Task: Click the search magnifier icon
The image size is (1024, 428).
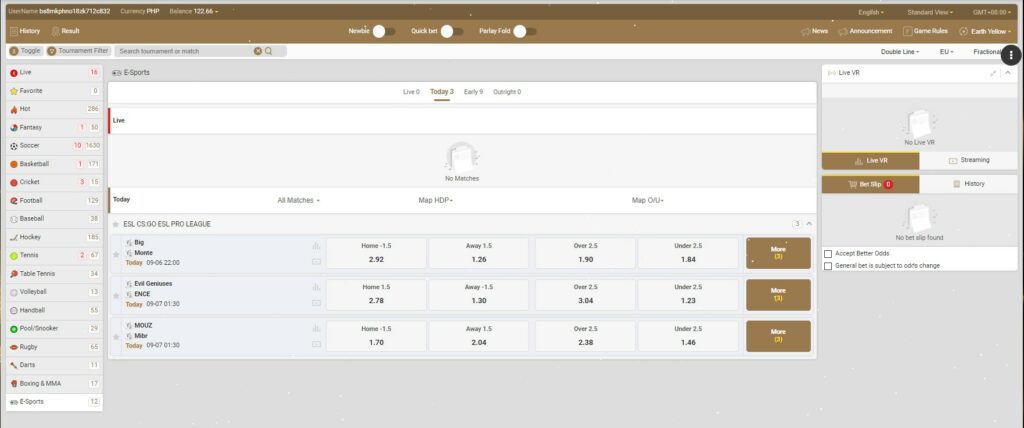Action: (x=268, y=51)
